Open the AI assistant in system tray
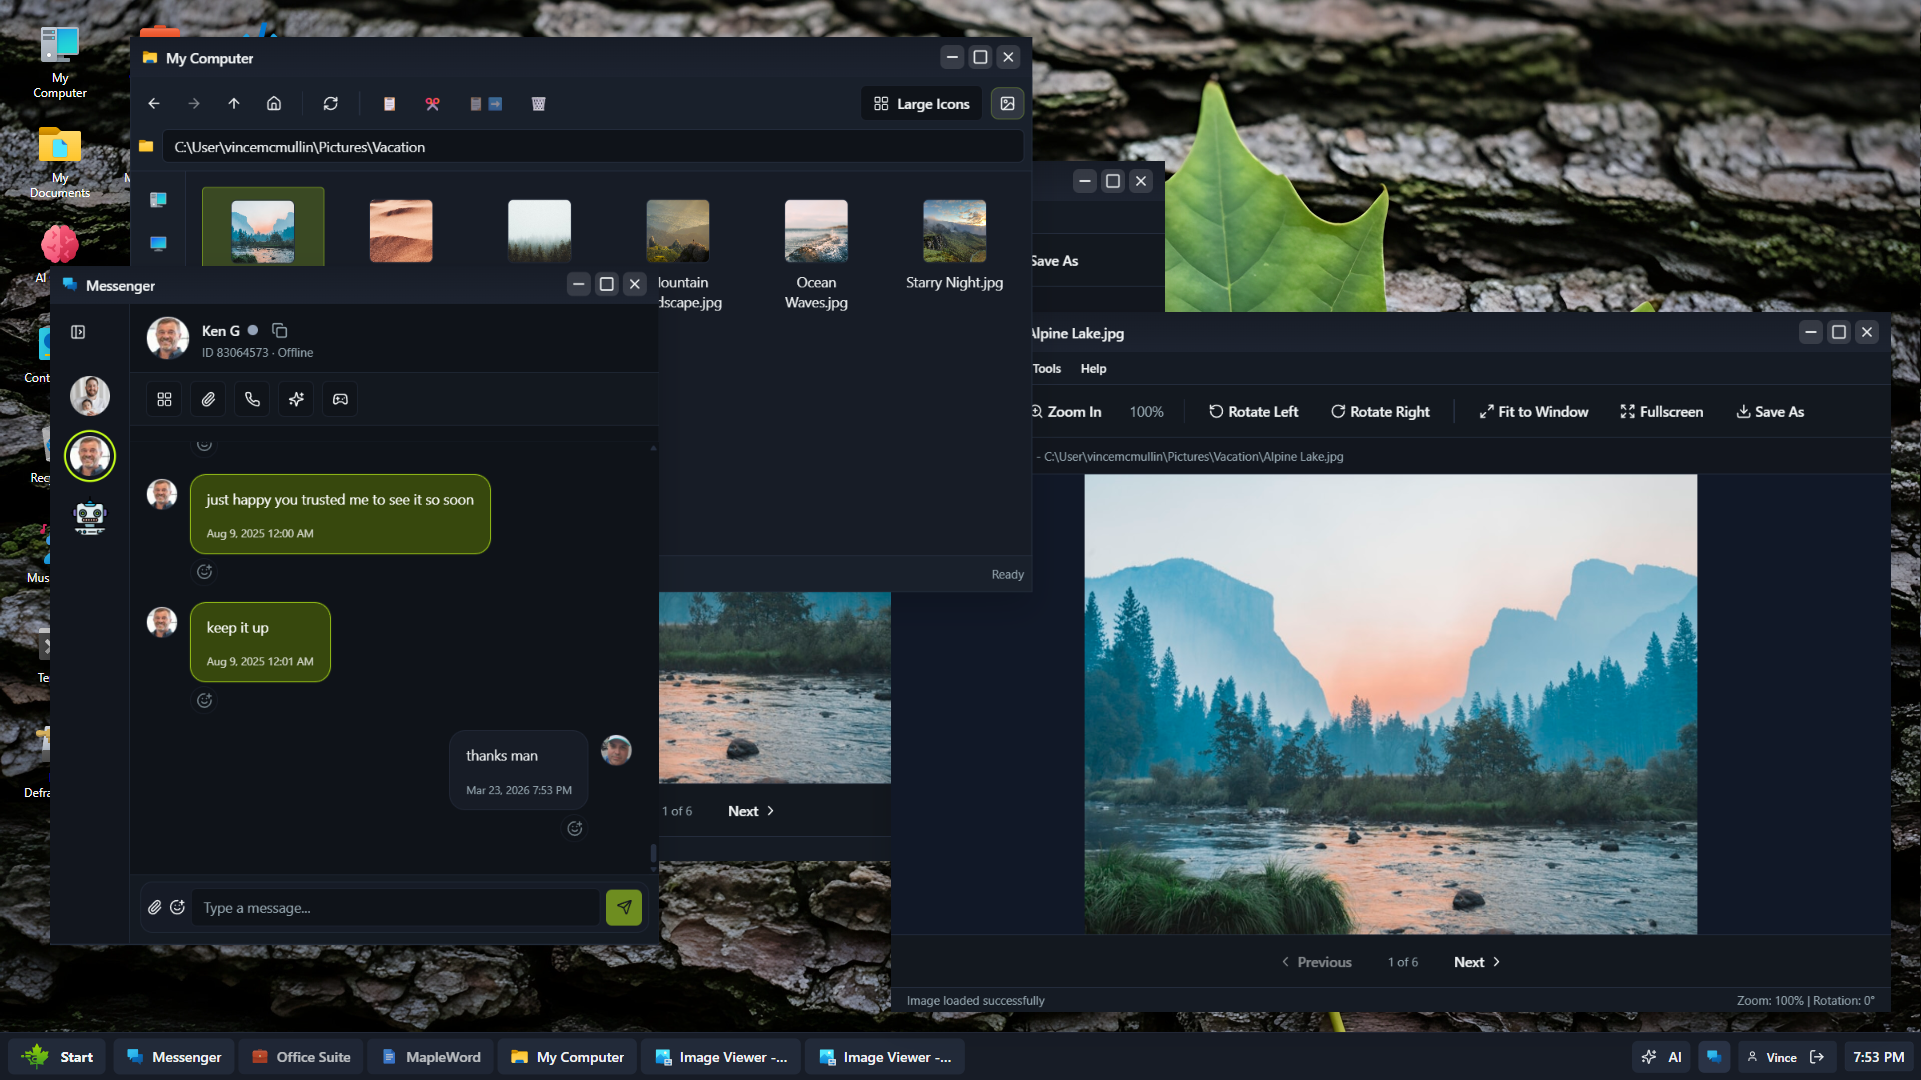This screenshot has height=1080, width=1921. coord(1662,1057)
